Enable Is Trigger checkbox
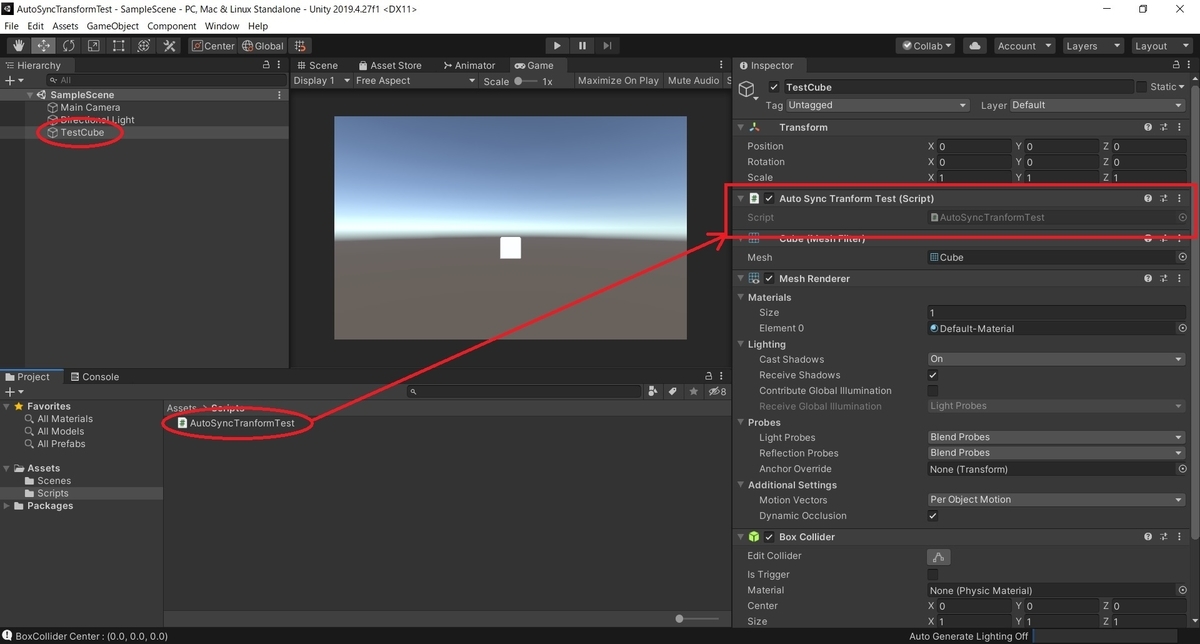Screen dimensions: 1200x644 [x=933, y=575]
